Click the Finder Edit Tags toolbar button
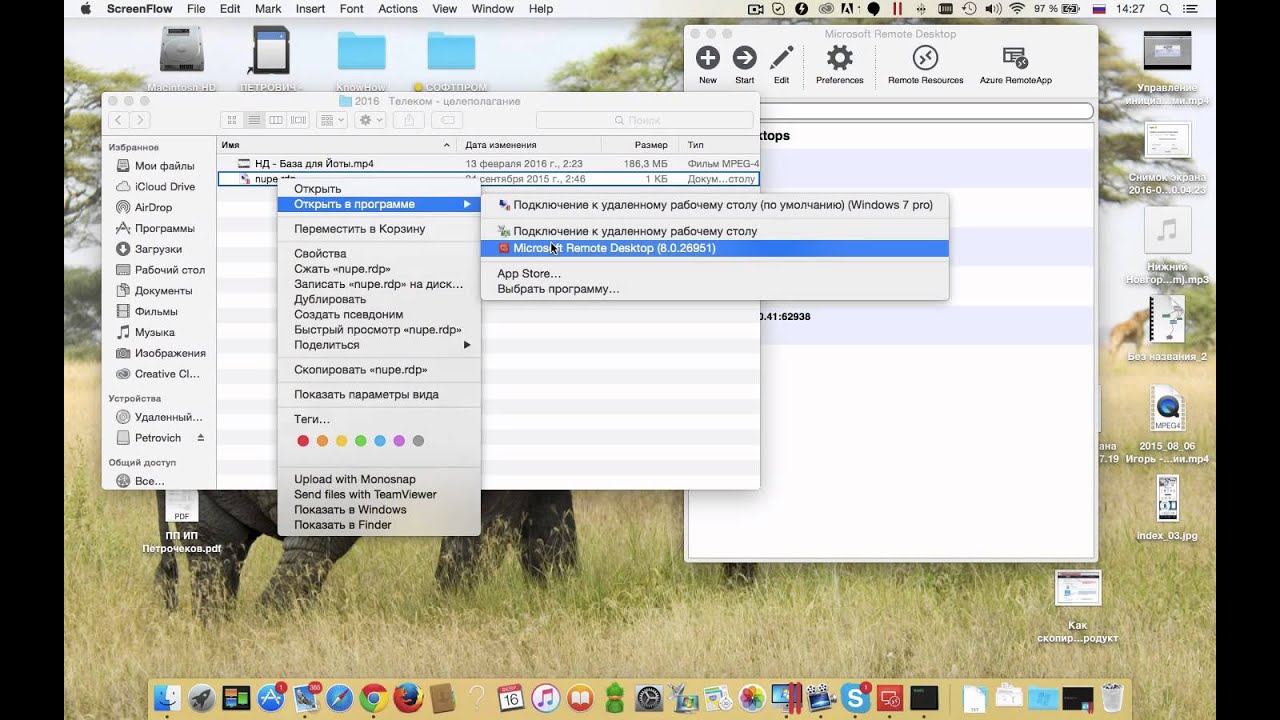 click(447, 120)
